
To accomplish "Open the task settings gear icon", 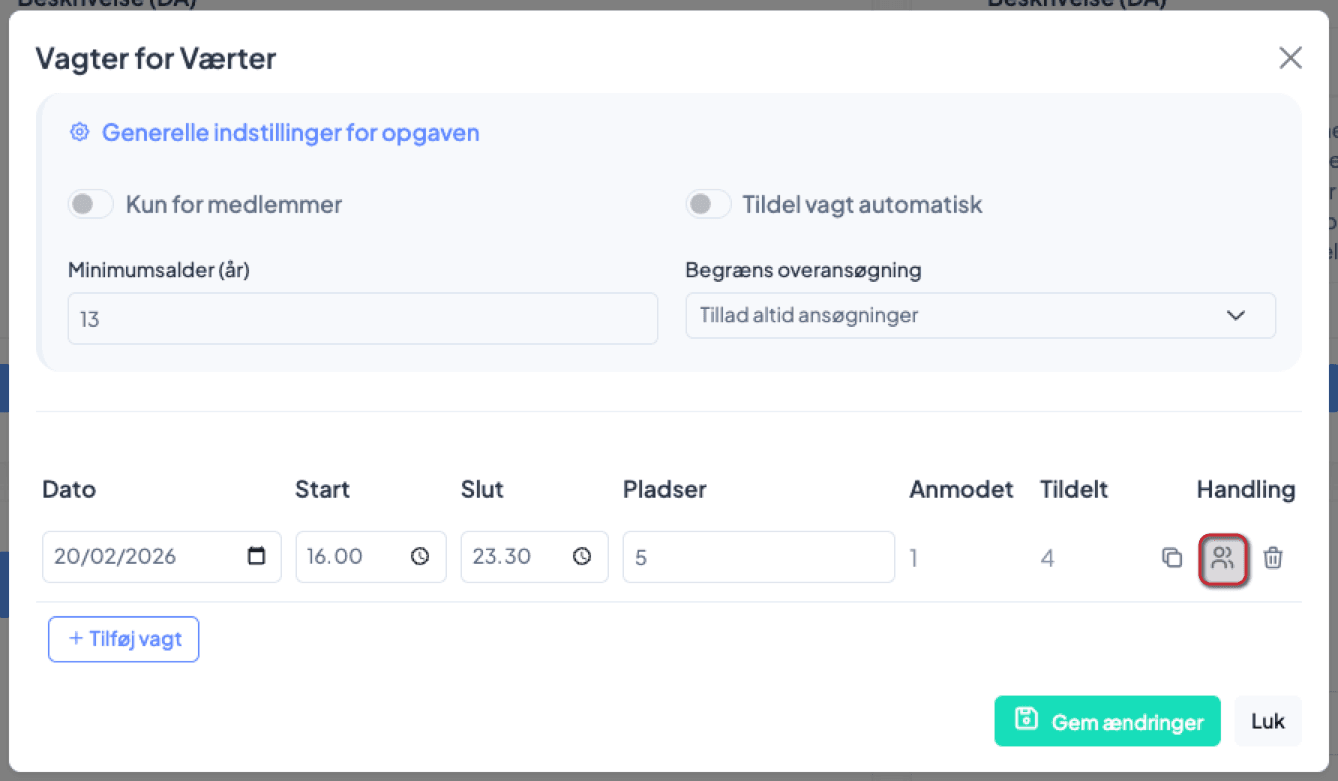I will (79, 131).
